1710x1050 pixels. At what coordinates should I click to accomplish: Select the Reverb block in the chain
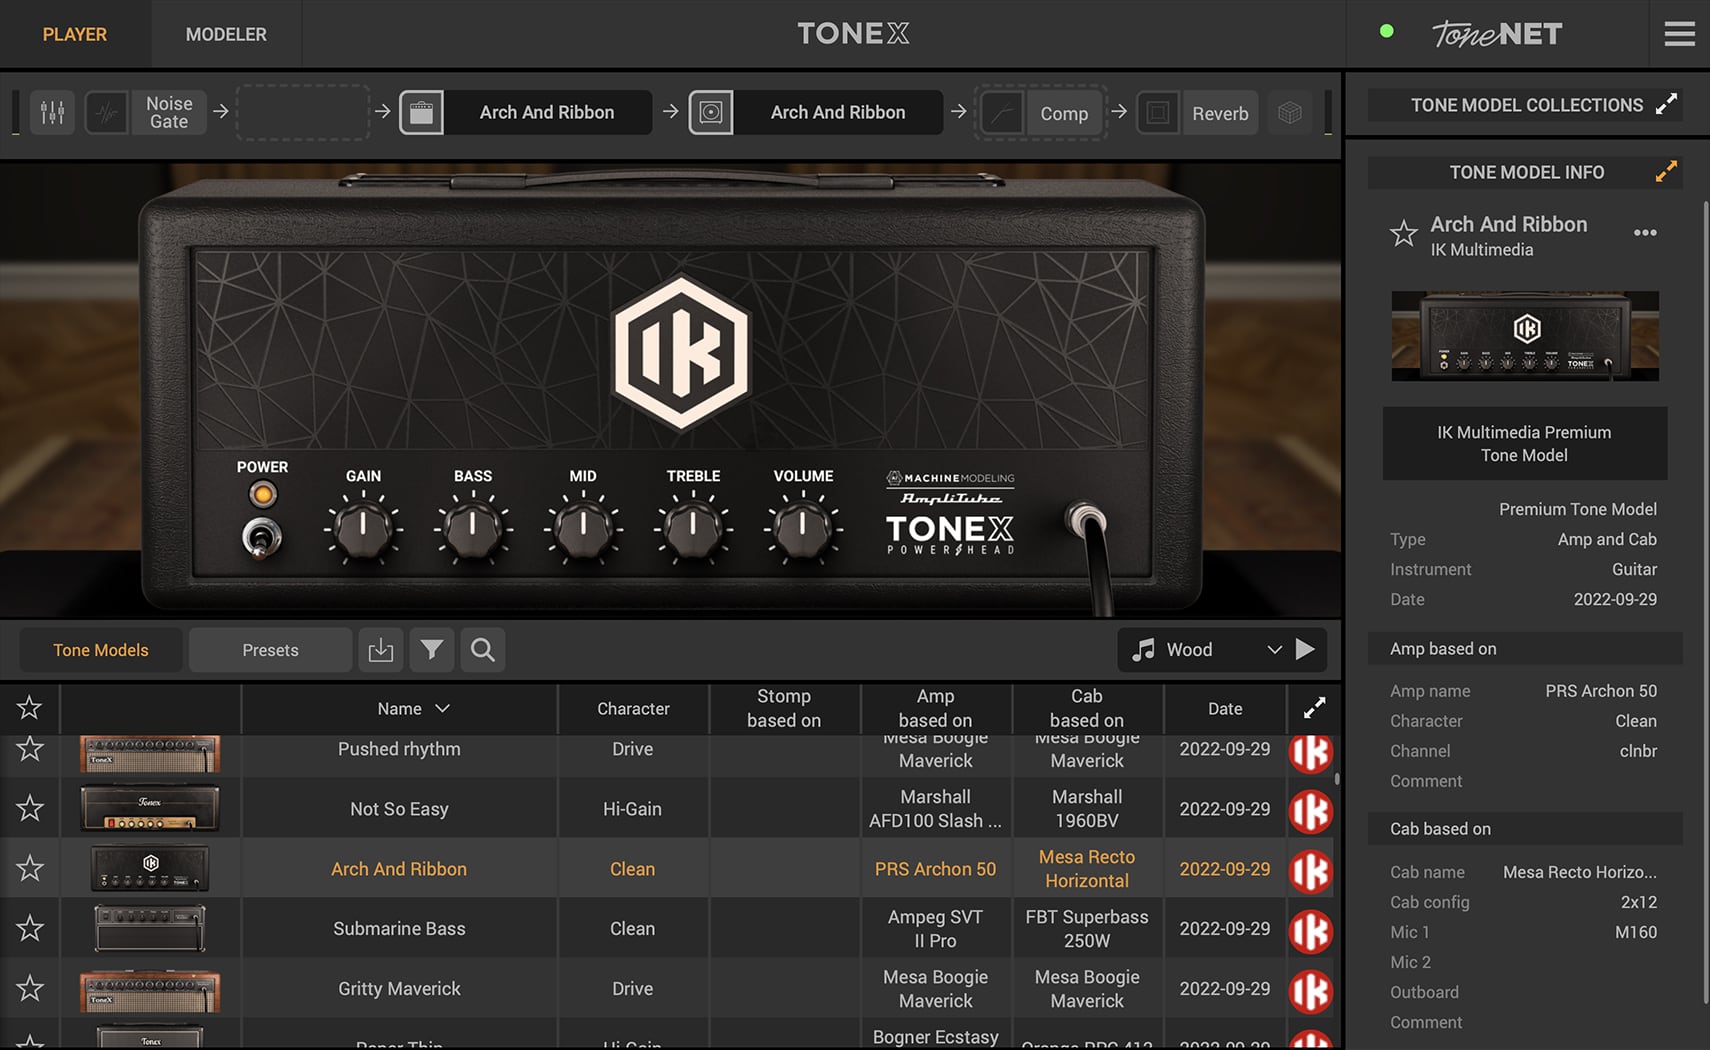tap(1219, 113)
